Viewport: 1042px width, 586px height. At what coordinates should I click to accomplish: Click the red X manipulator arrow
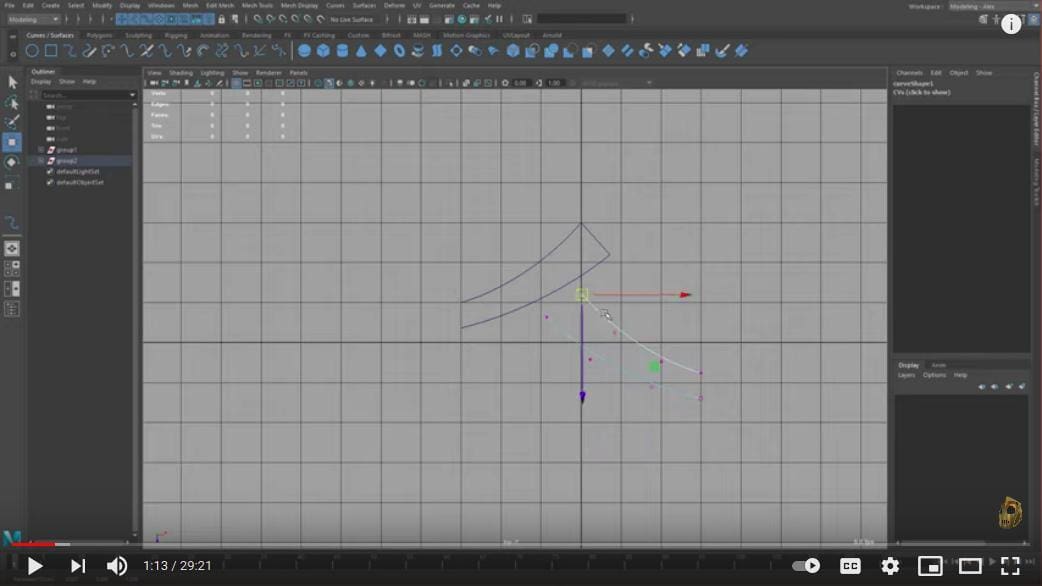tap(686, 294)
